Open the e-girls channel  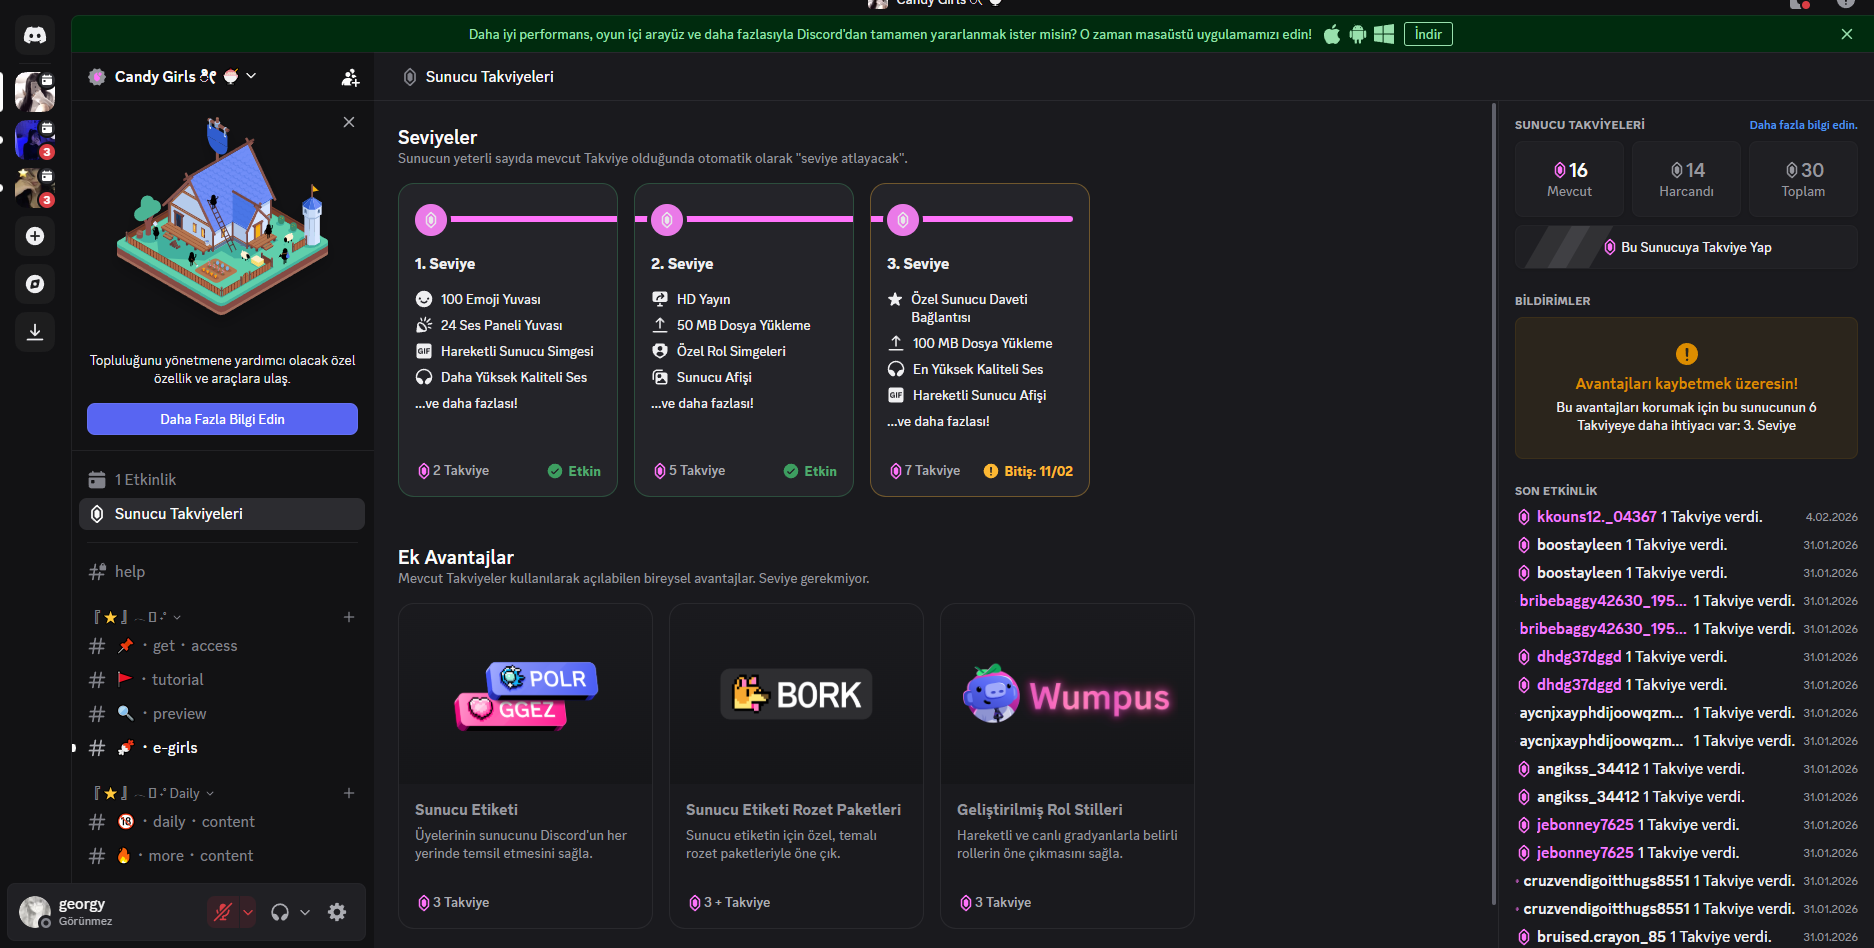tap(222, 748)
